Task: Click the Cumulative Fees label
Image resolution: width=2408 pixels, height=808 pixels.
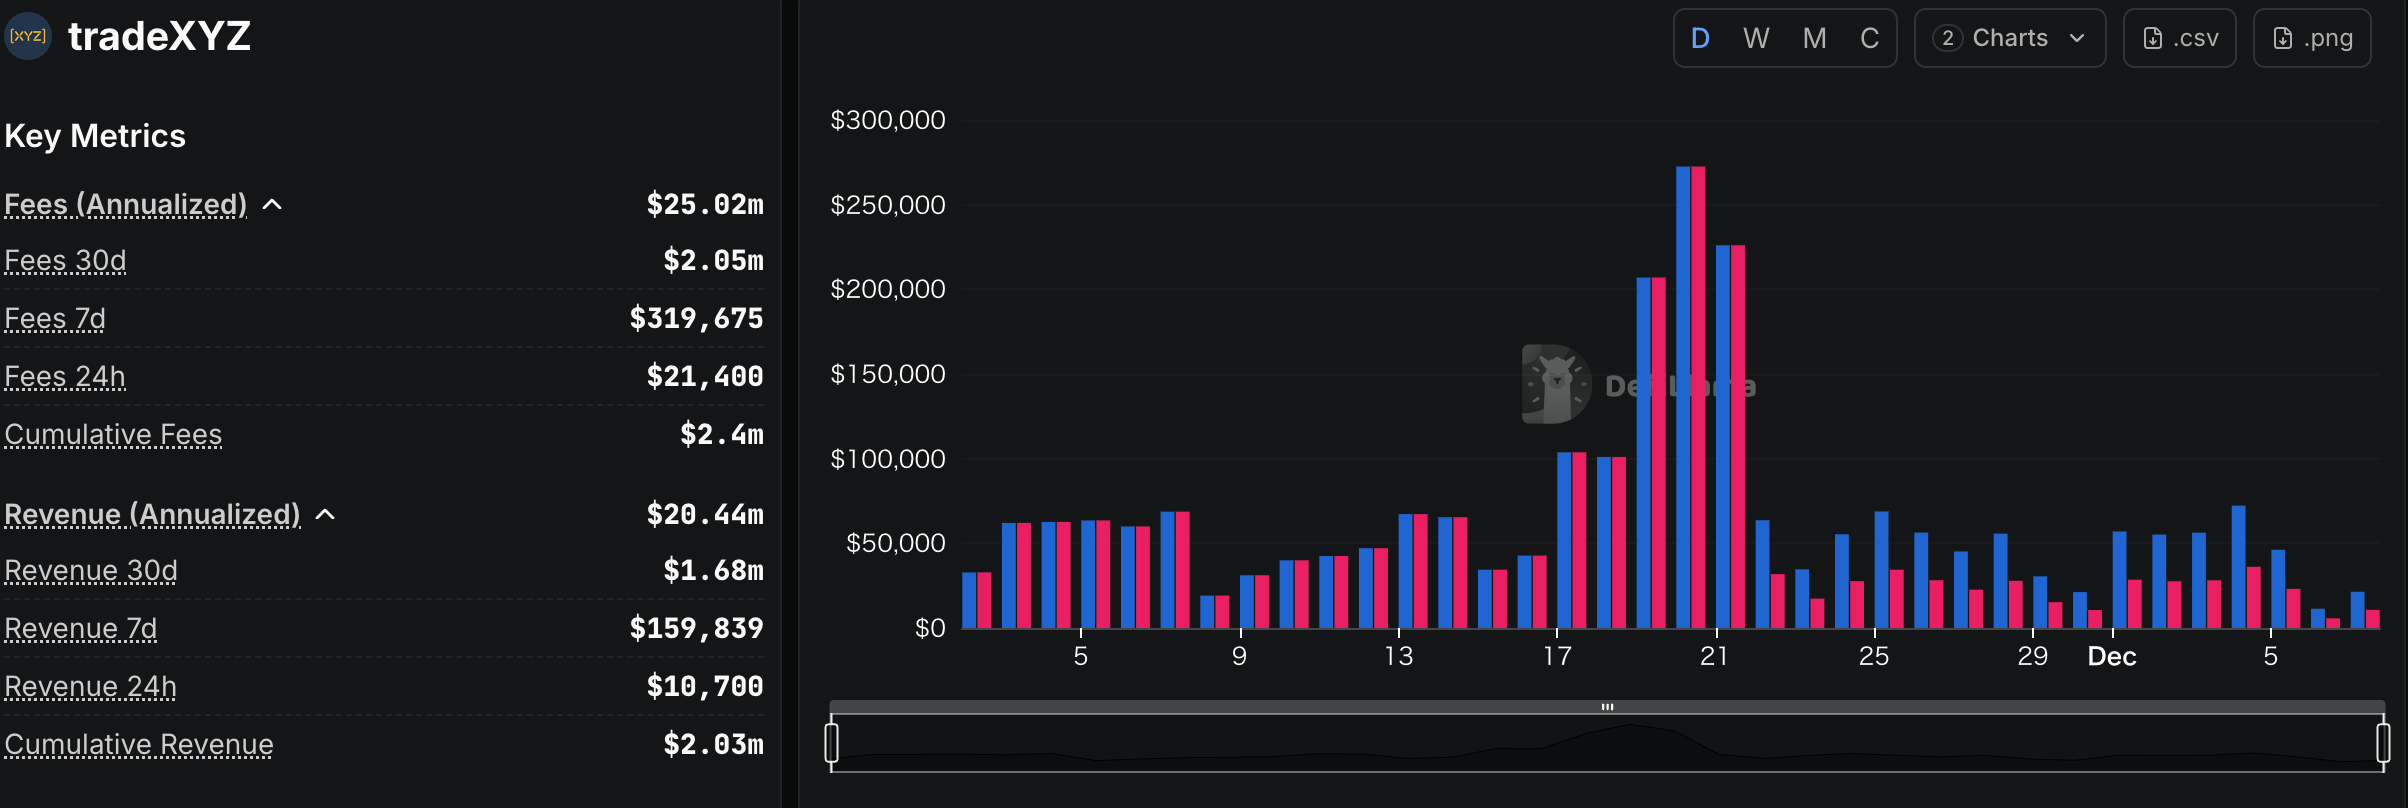Action: tap(113, 435)
